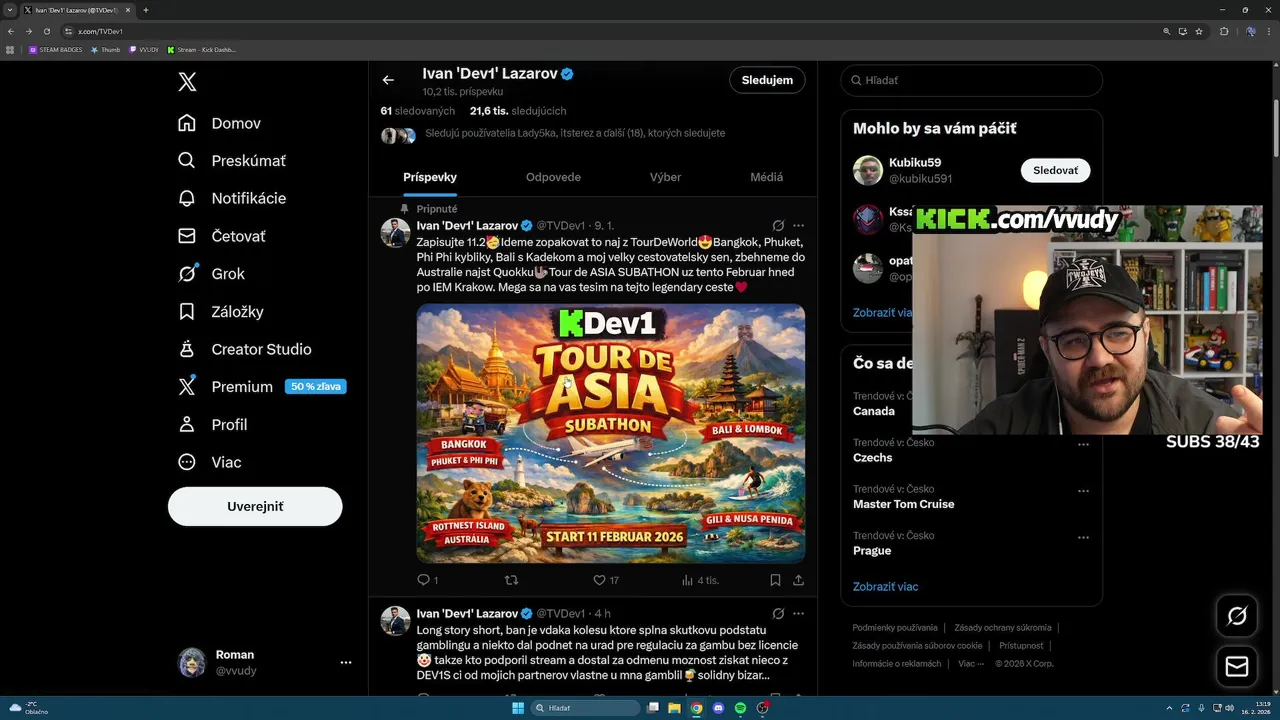Open the Stream - Kick Dashboard bookmark
This screenshot has height=720, width=1280.
pyautogui.click(x=202, y=49)
